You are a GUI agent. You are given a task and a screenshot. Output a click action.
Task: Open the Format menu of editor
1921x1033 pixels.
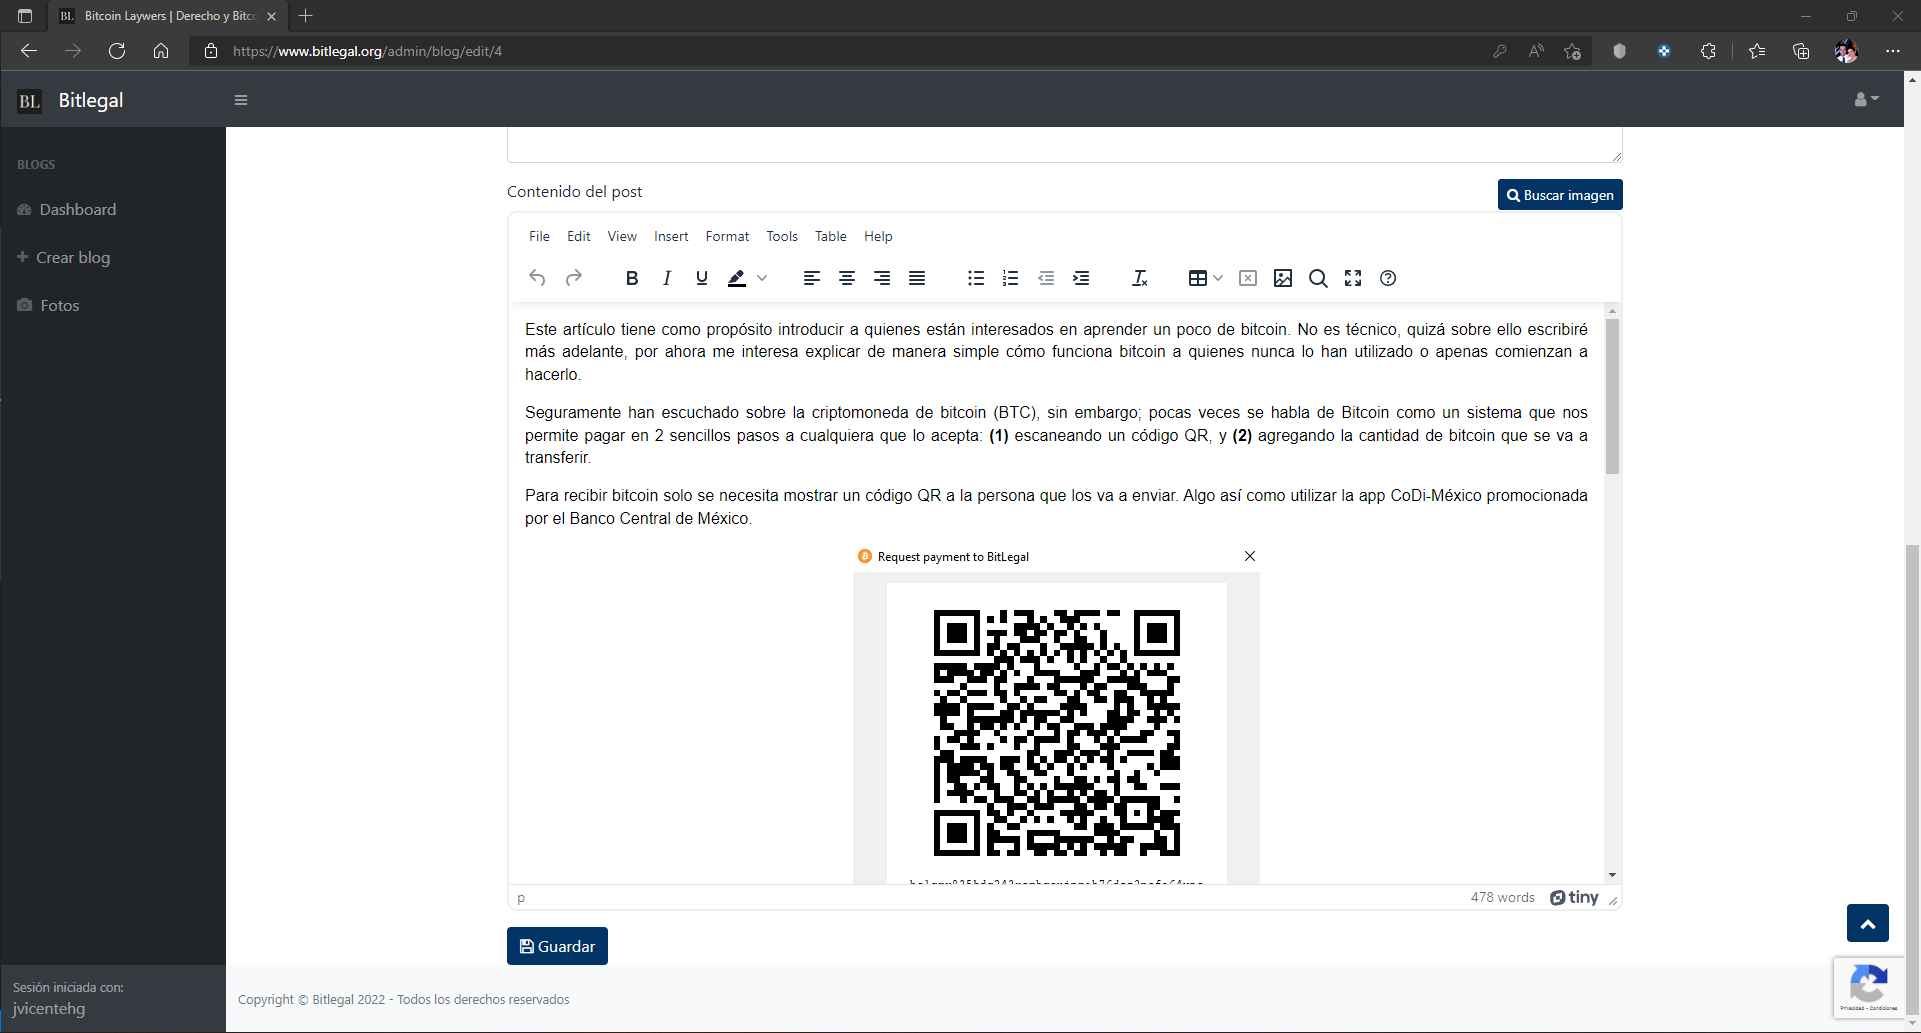pos(727,236)
